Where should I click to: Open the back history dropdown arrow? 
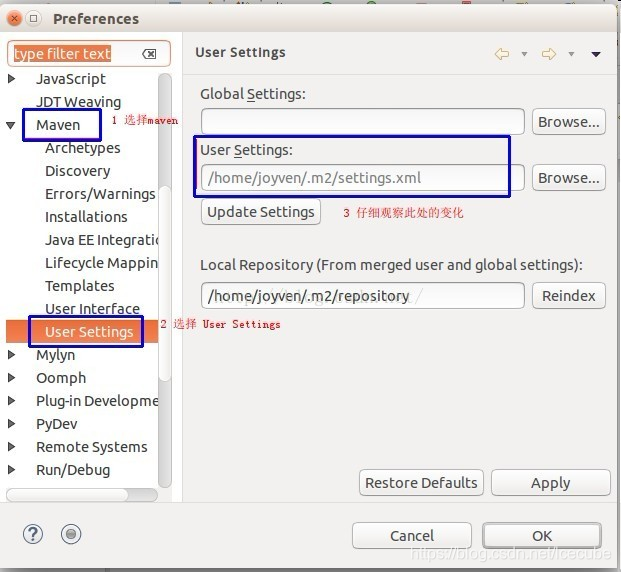[524, 54]
